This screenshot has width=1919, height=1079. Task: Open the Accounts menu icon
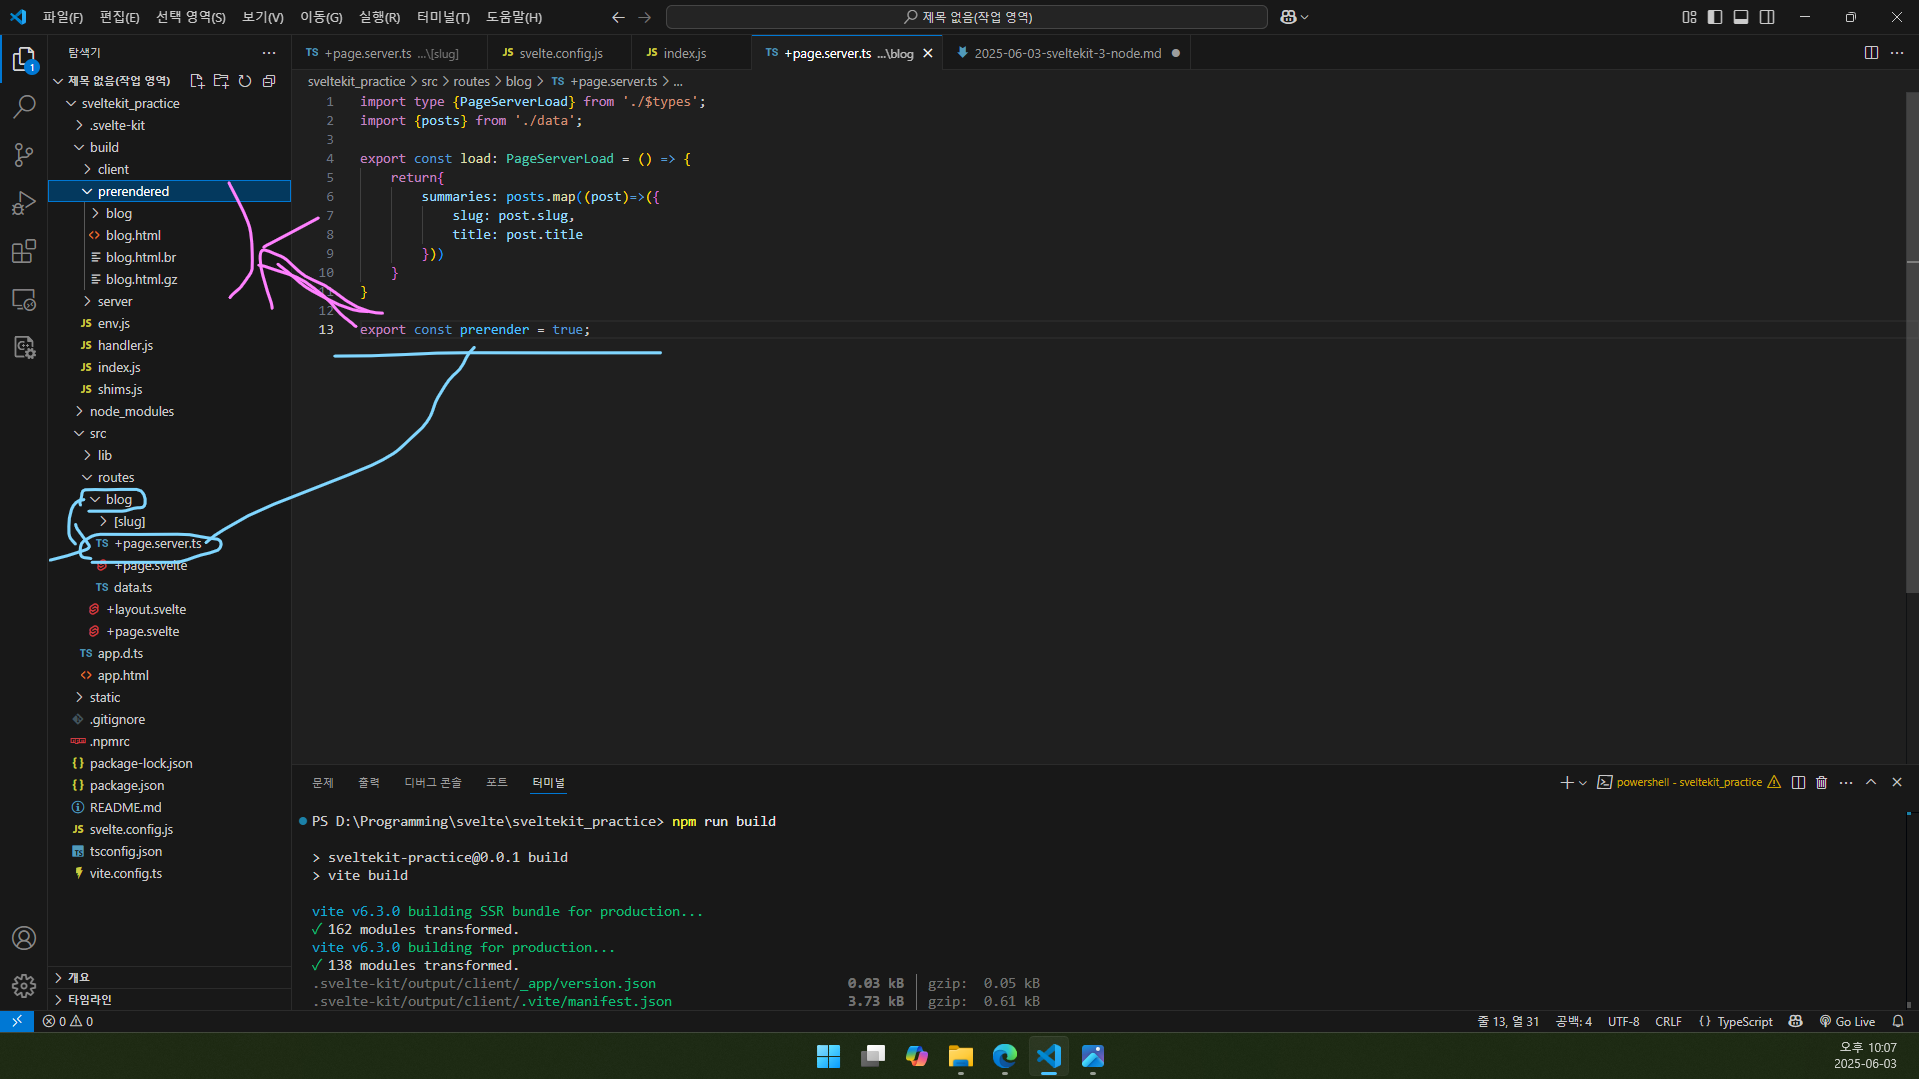[x=24, y=938]
